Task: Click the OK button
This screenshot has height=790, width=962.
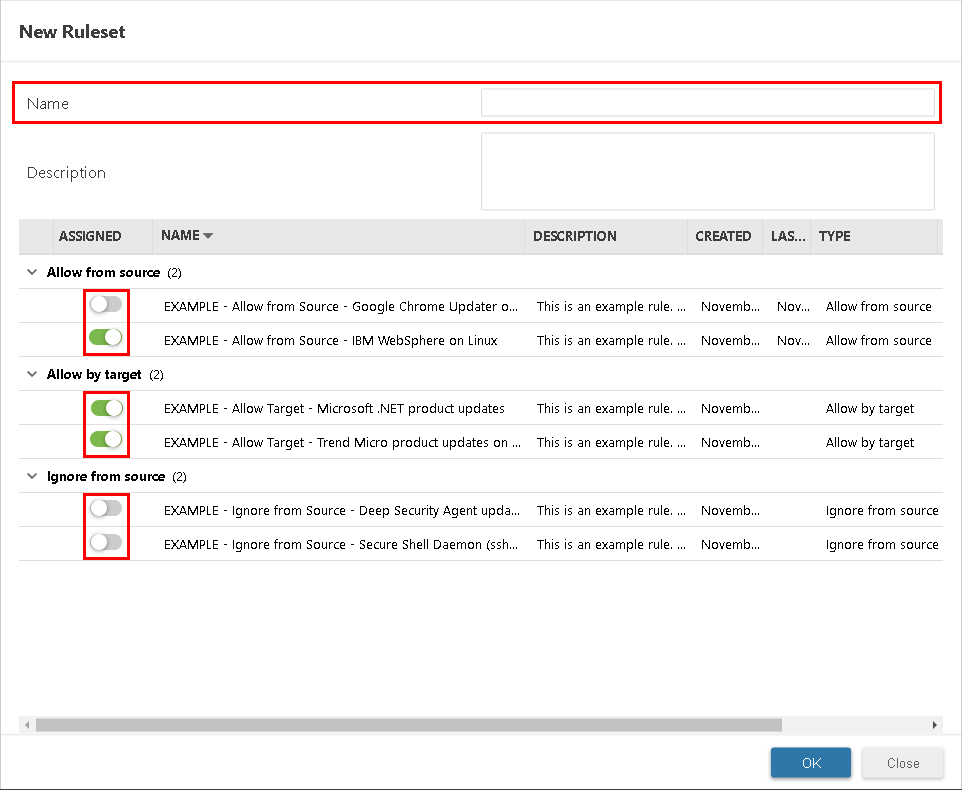Action: coord(810,762)
